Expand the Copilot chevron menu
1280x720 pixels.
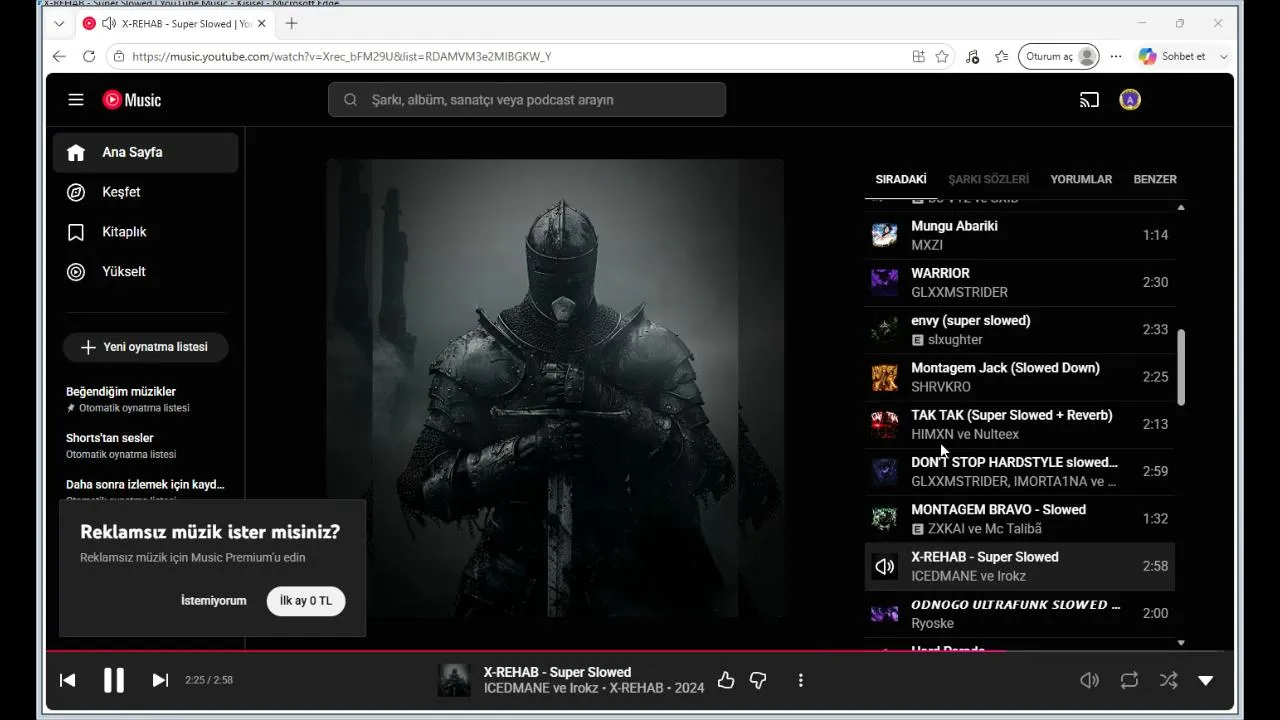(x=1223, y=57)
